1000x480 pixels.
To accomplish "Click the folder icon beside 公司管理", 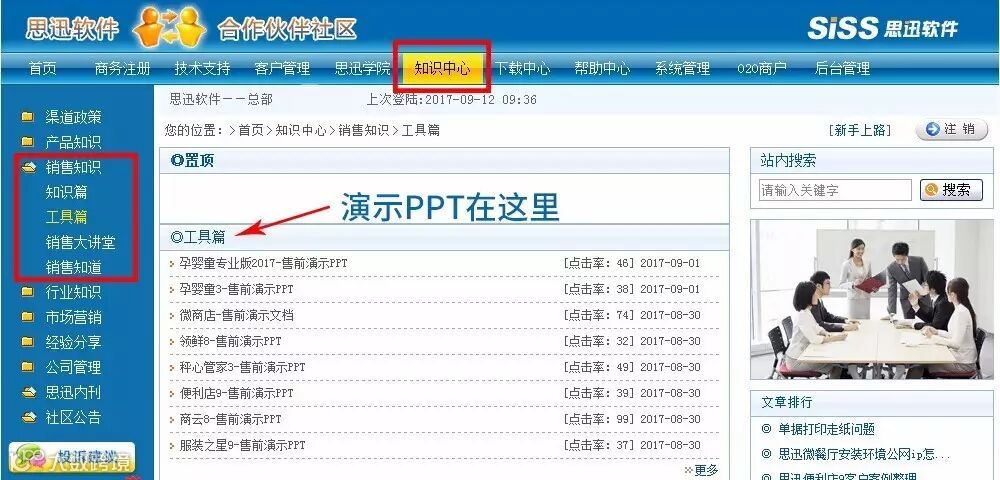I will (27, 367).
